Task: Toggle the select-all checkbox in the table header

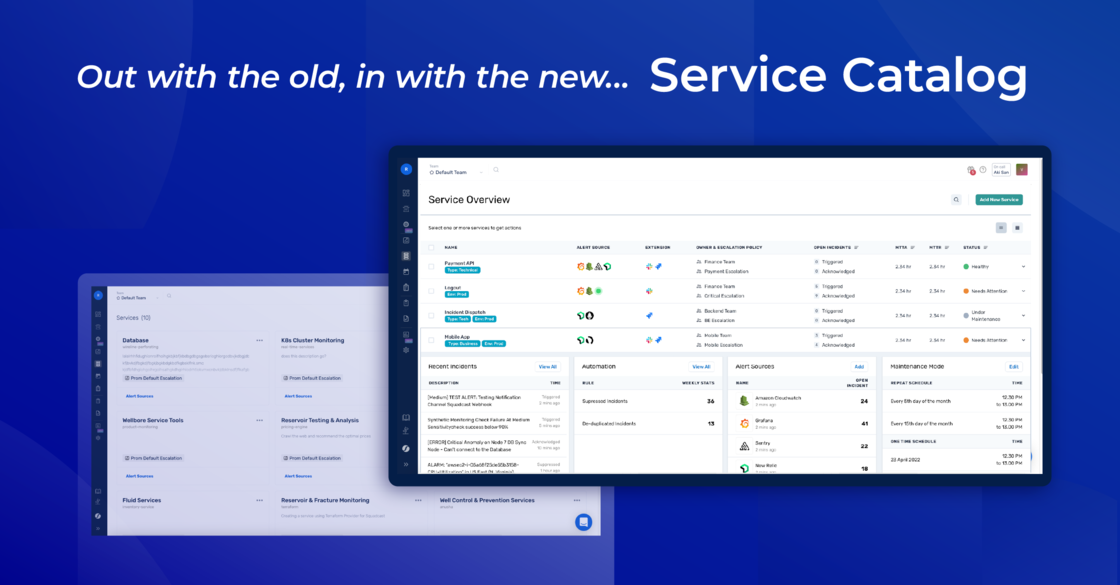Action: (431, 248)
